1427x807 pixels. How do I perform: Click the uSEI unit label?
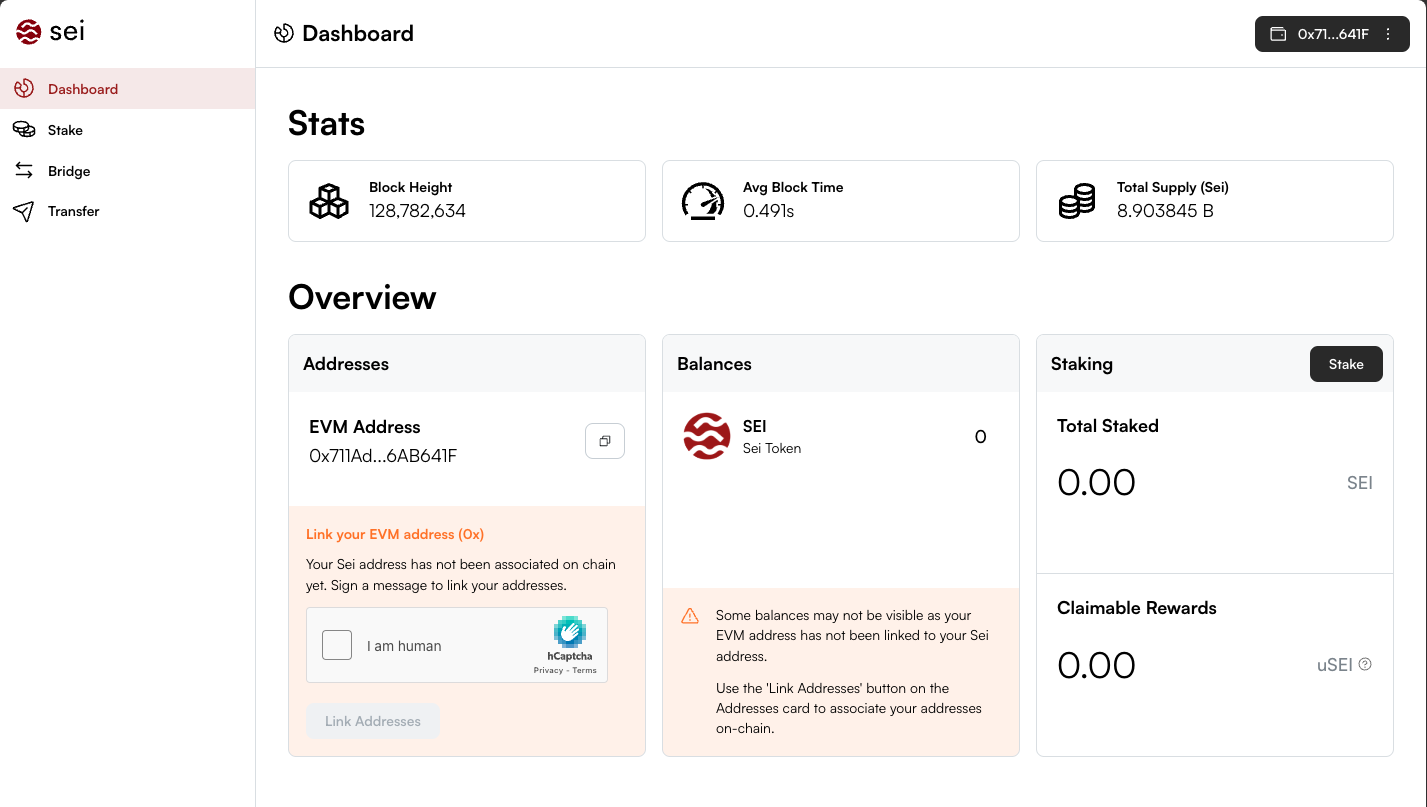pos(1334,664)
